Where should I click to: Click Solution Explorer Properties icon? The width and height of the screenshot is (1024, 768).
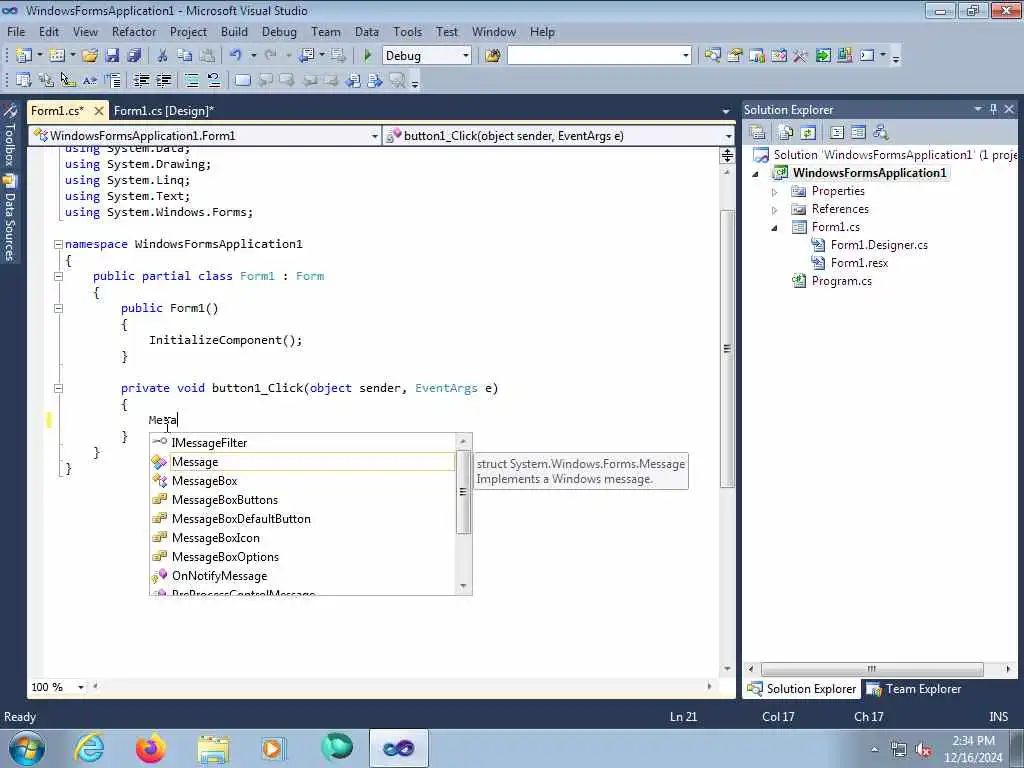click(758, 133)
